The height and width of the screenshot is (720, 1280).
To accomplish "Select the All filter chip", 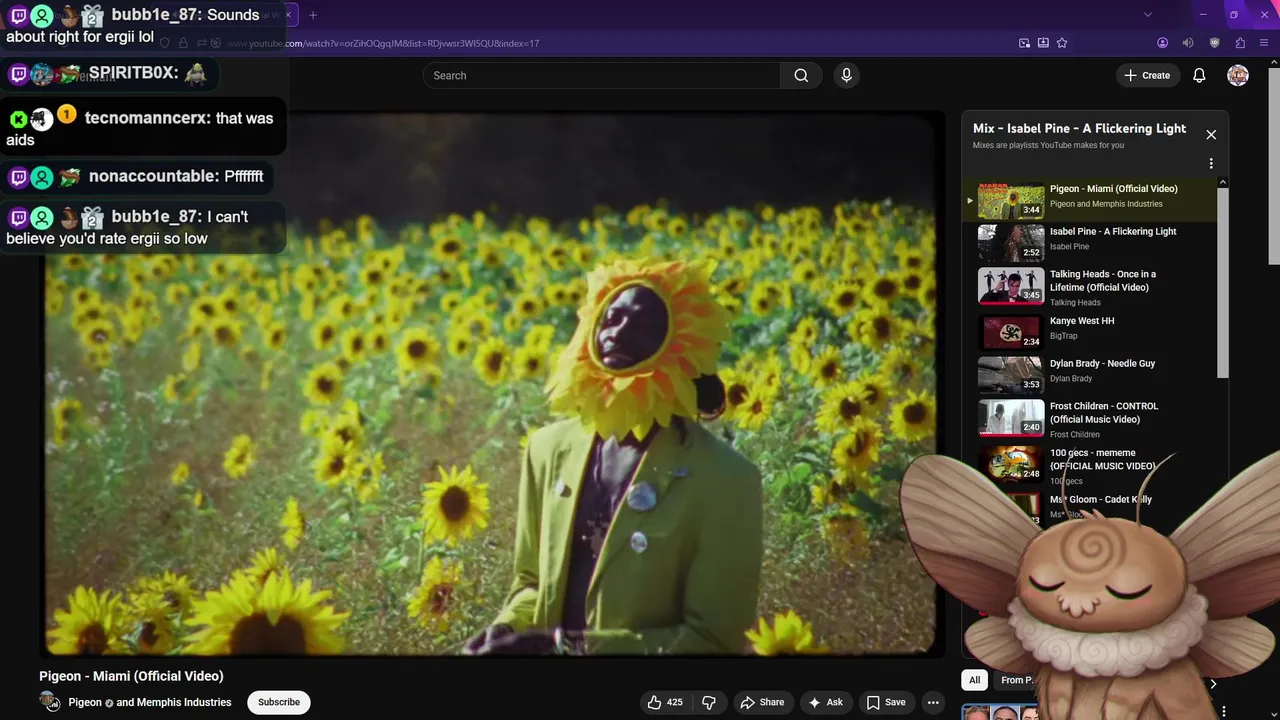I will [x=974, y=680].
